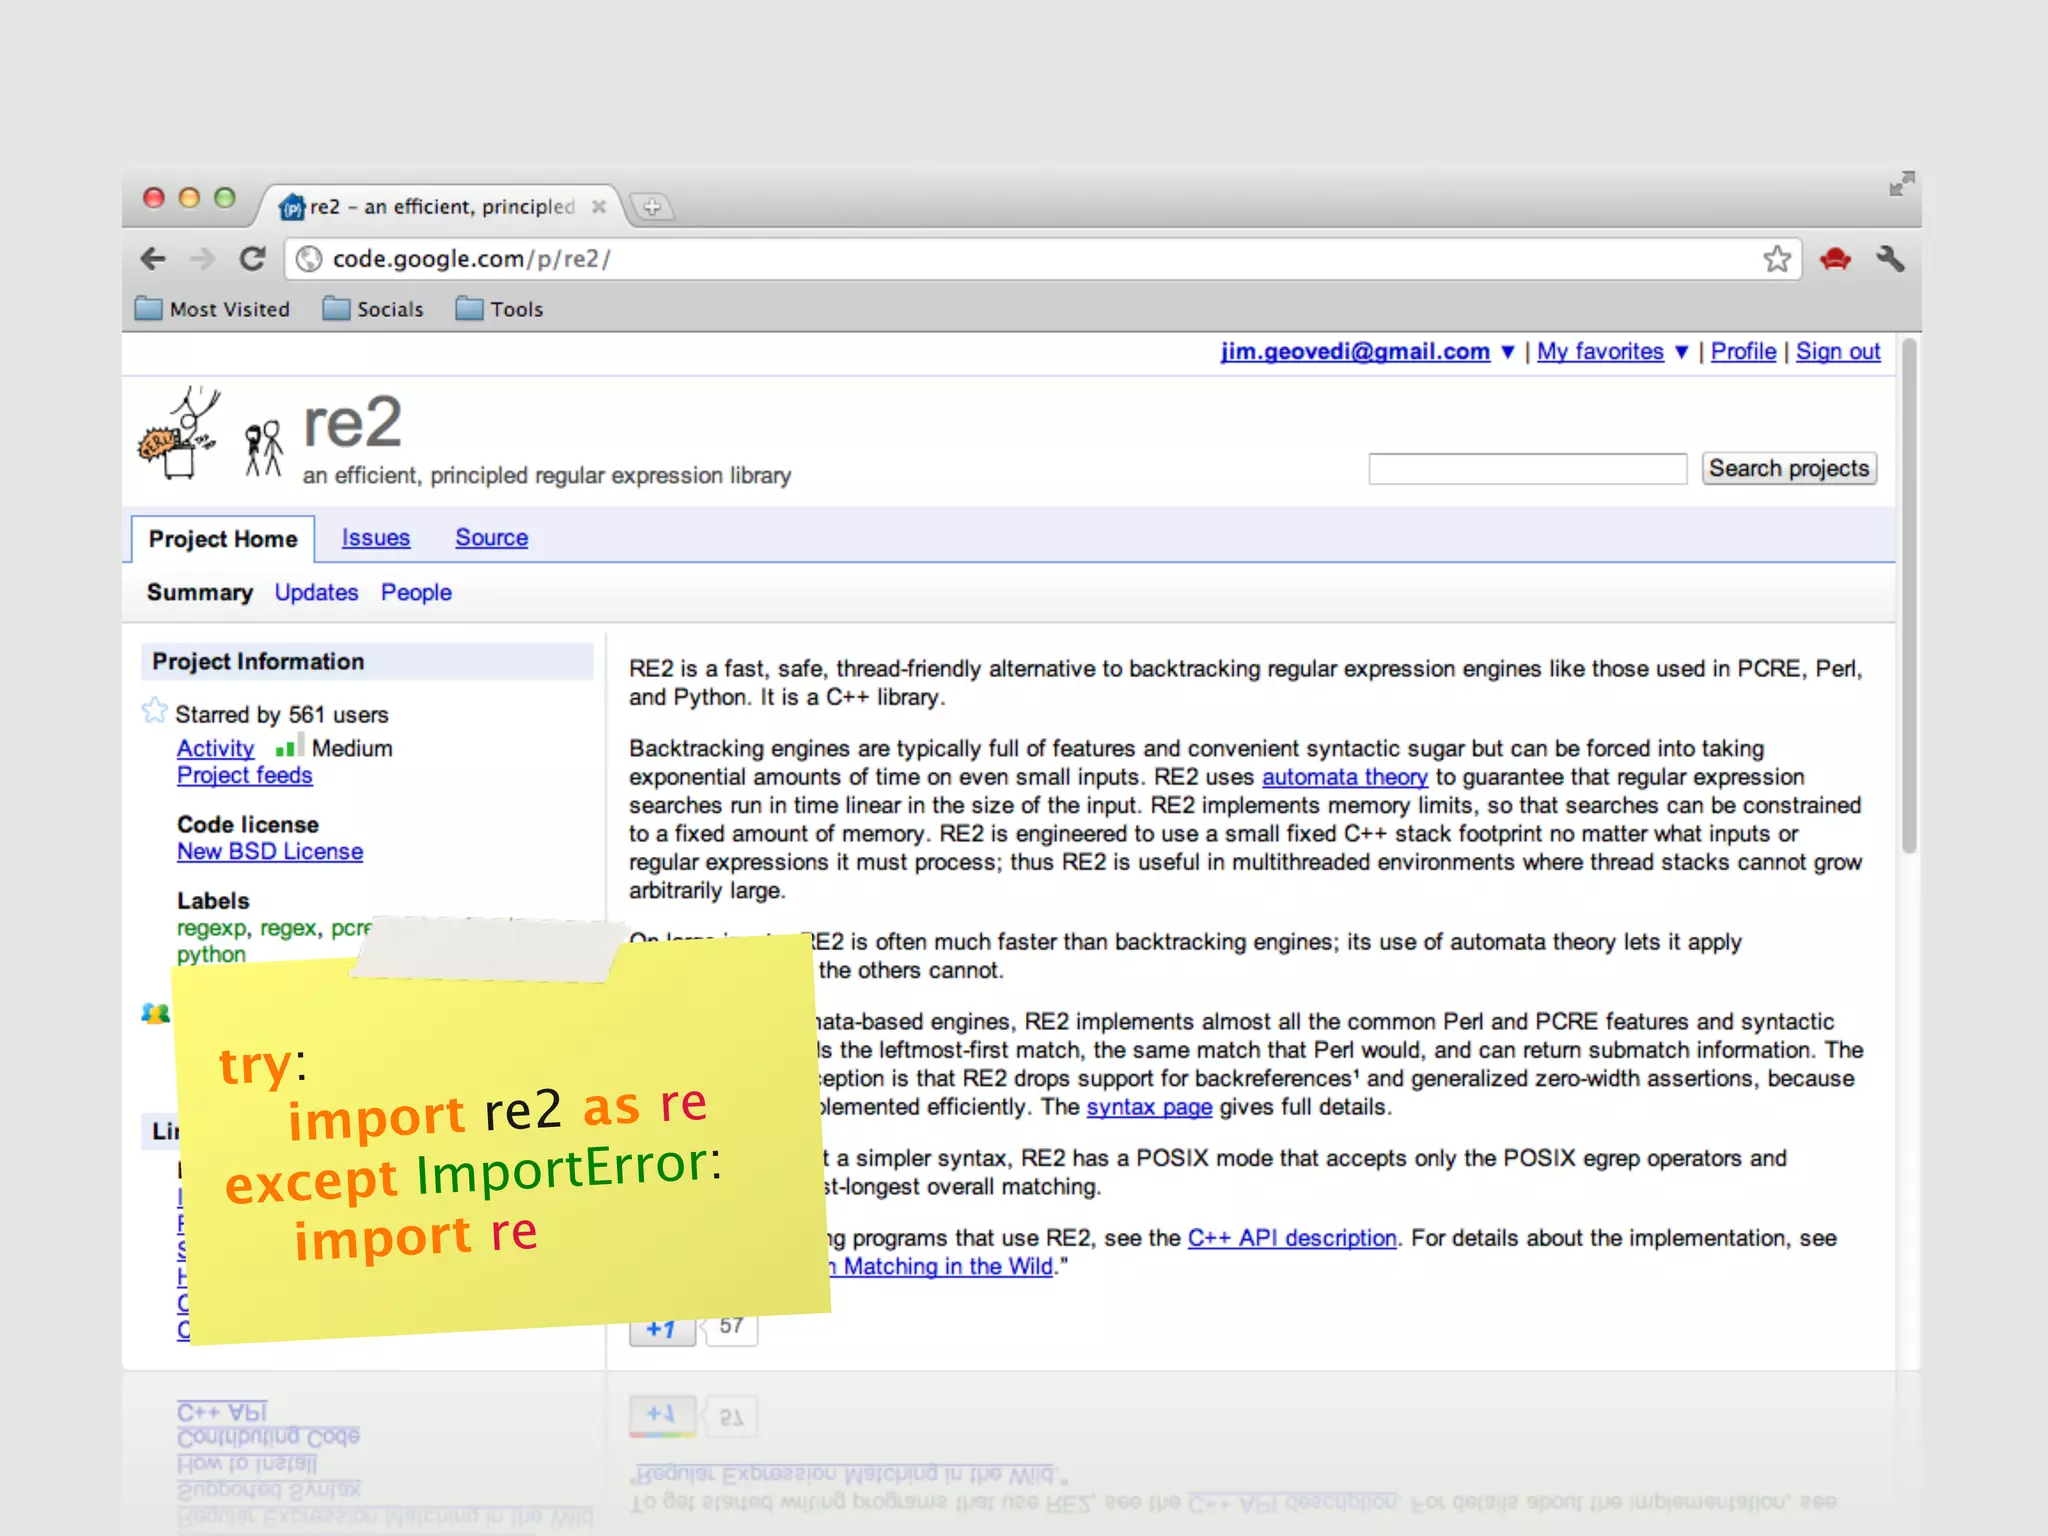This screenshot has height=1536, width=2048.
Task: Expand the jim.geovedi@gmail.com account dropdown
Action: click(x=1508, y=352)
